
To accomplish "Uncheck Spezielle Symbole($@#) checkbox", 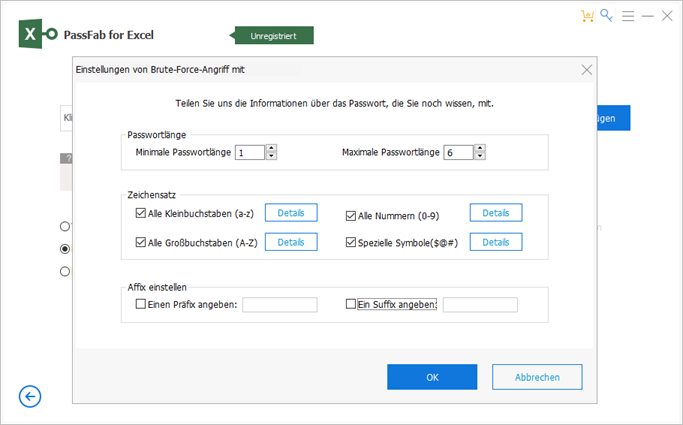I will click(x=351, y=242).
